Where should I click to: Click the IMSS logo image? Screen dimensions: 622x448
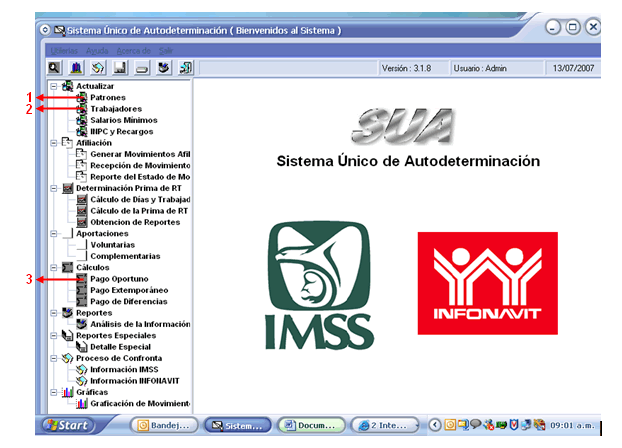(319, 285)
